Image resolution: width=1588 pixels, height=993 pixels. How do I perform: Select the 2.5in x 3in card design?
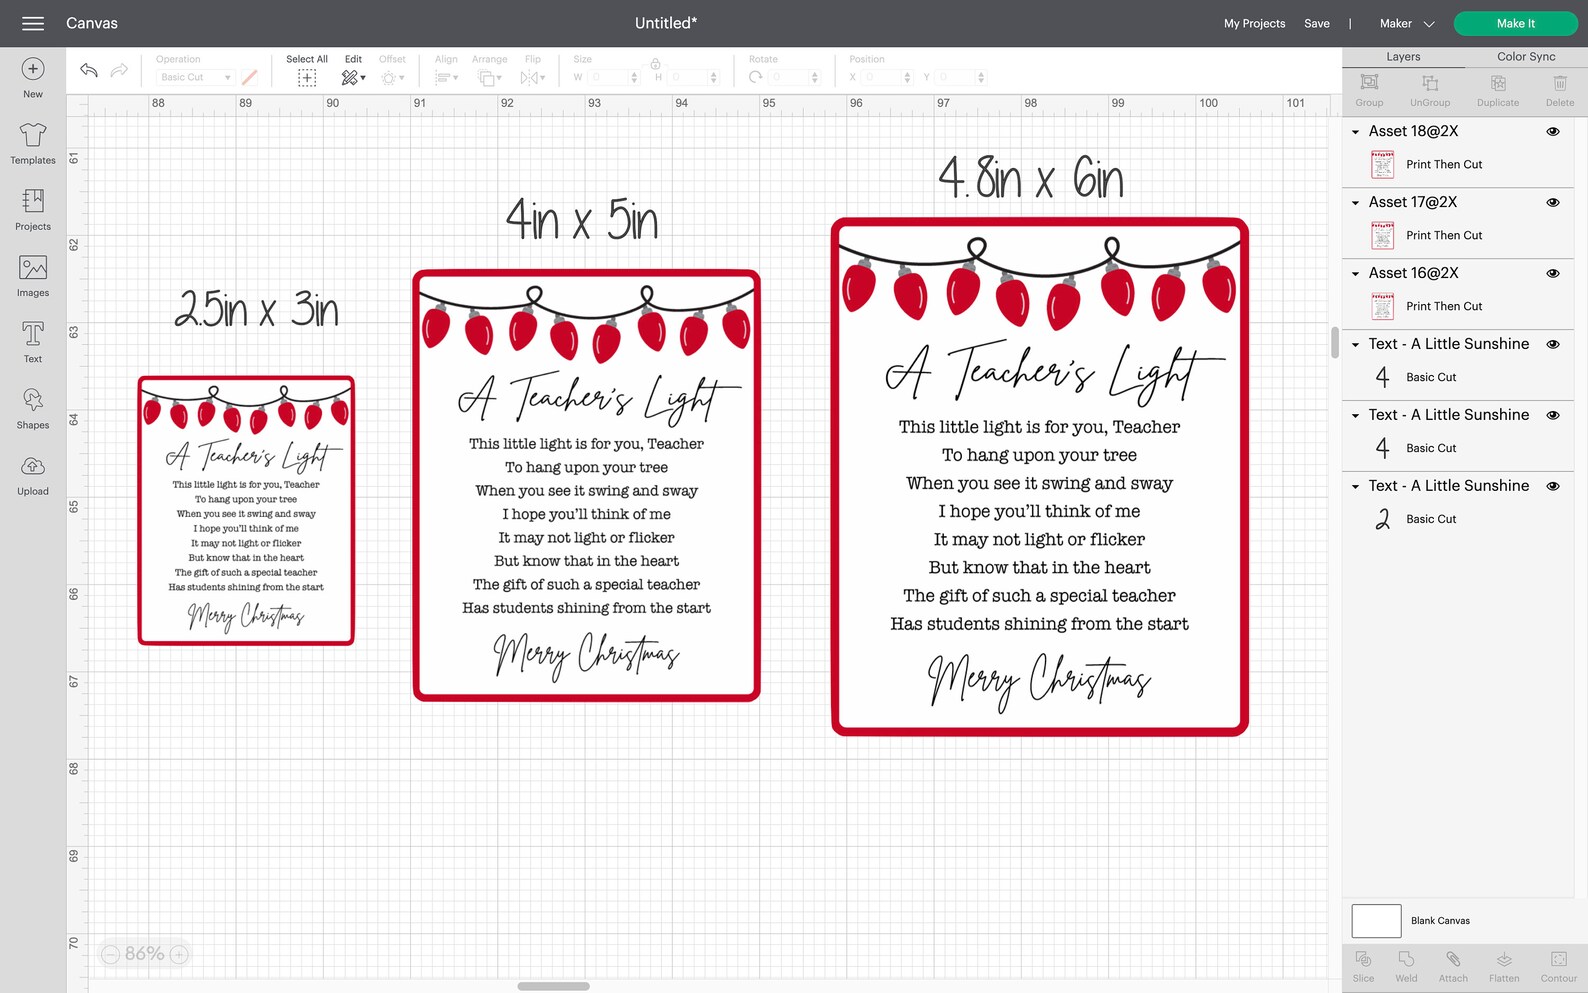tap(246, 510)
